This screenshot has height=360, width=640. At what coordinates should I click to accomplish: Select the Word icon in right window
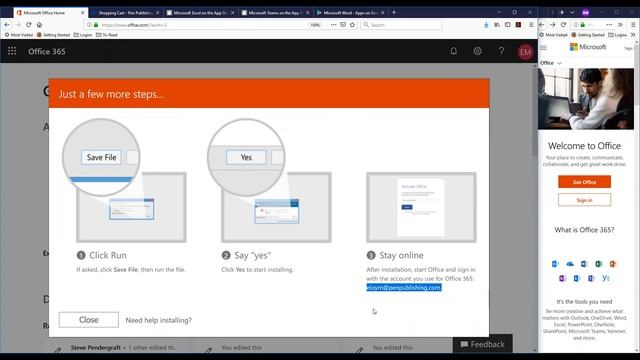tap(584, 264)
